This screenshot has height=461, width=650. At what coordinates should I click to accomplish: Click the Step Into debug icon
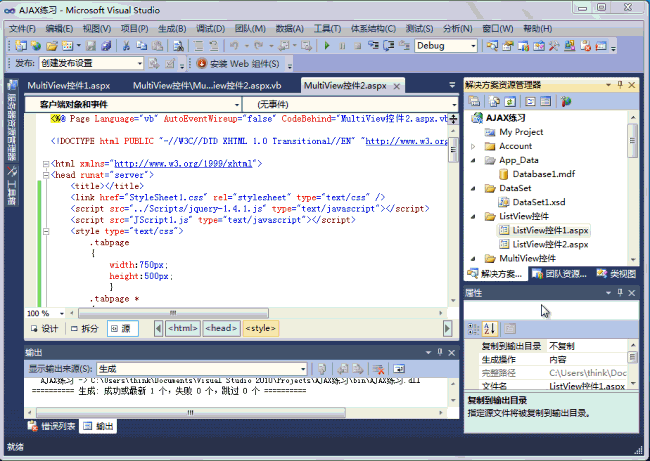[373, 46]
